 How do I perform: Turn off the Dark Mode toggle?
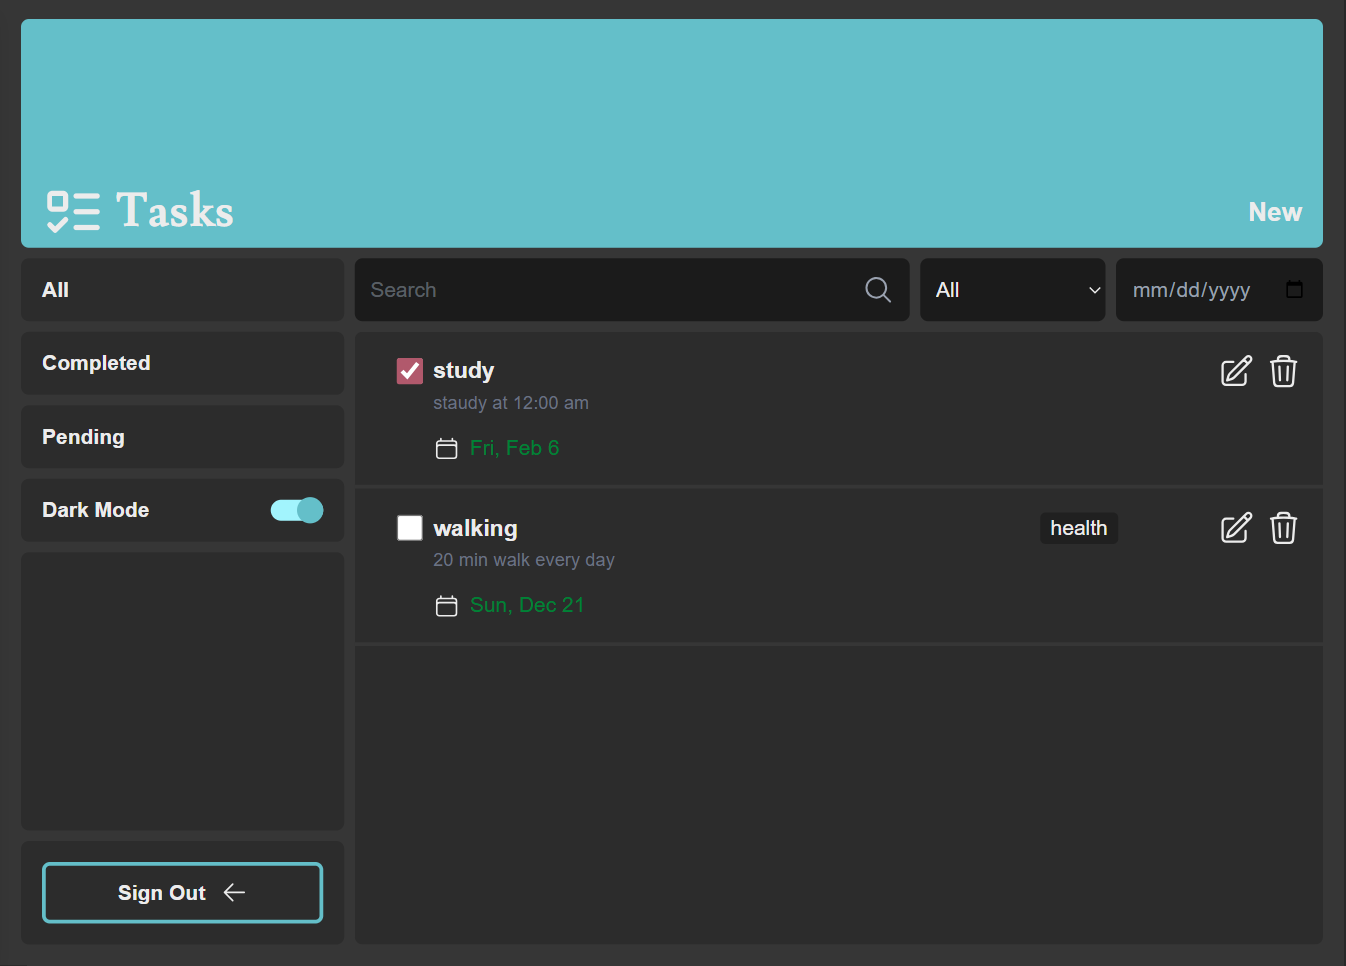[x=297, y=510]
